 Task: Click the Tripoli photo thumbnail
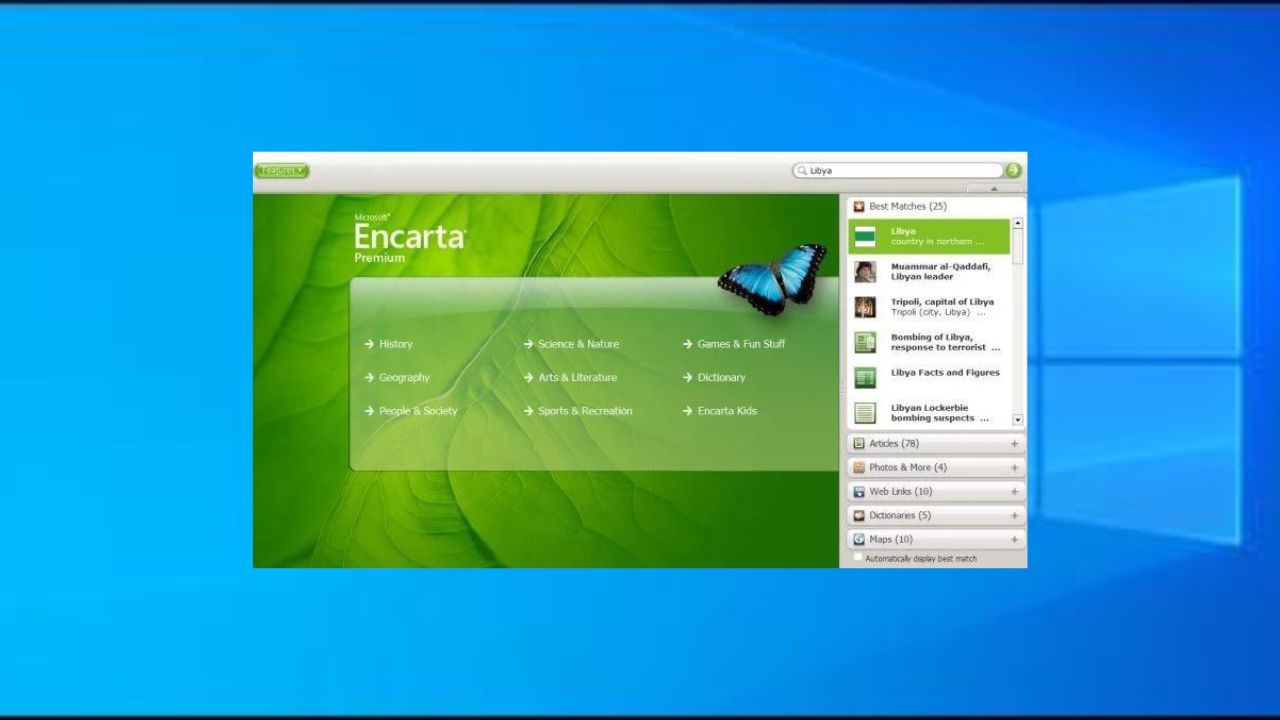click(865, 307)
